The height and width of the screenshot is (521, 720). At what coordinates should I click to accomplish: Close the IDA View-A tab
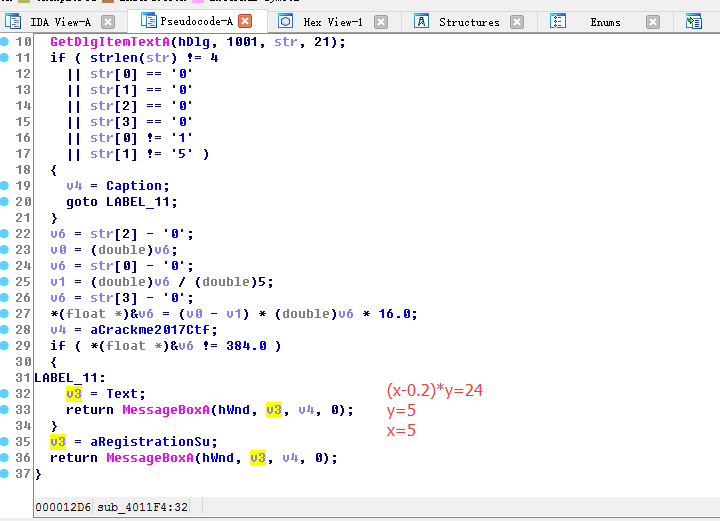tap(108, 22)
